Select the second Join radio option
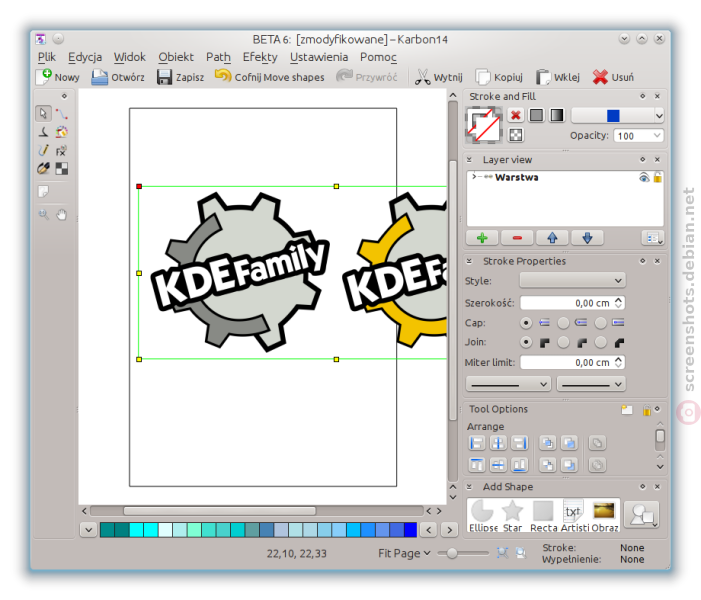This screenshot has width=701, height=600. point(563,342)
